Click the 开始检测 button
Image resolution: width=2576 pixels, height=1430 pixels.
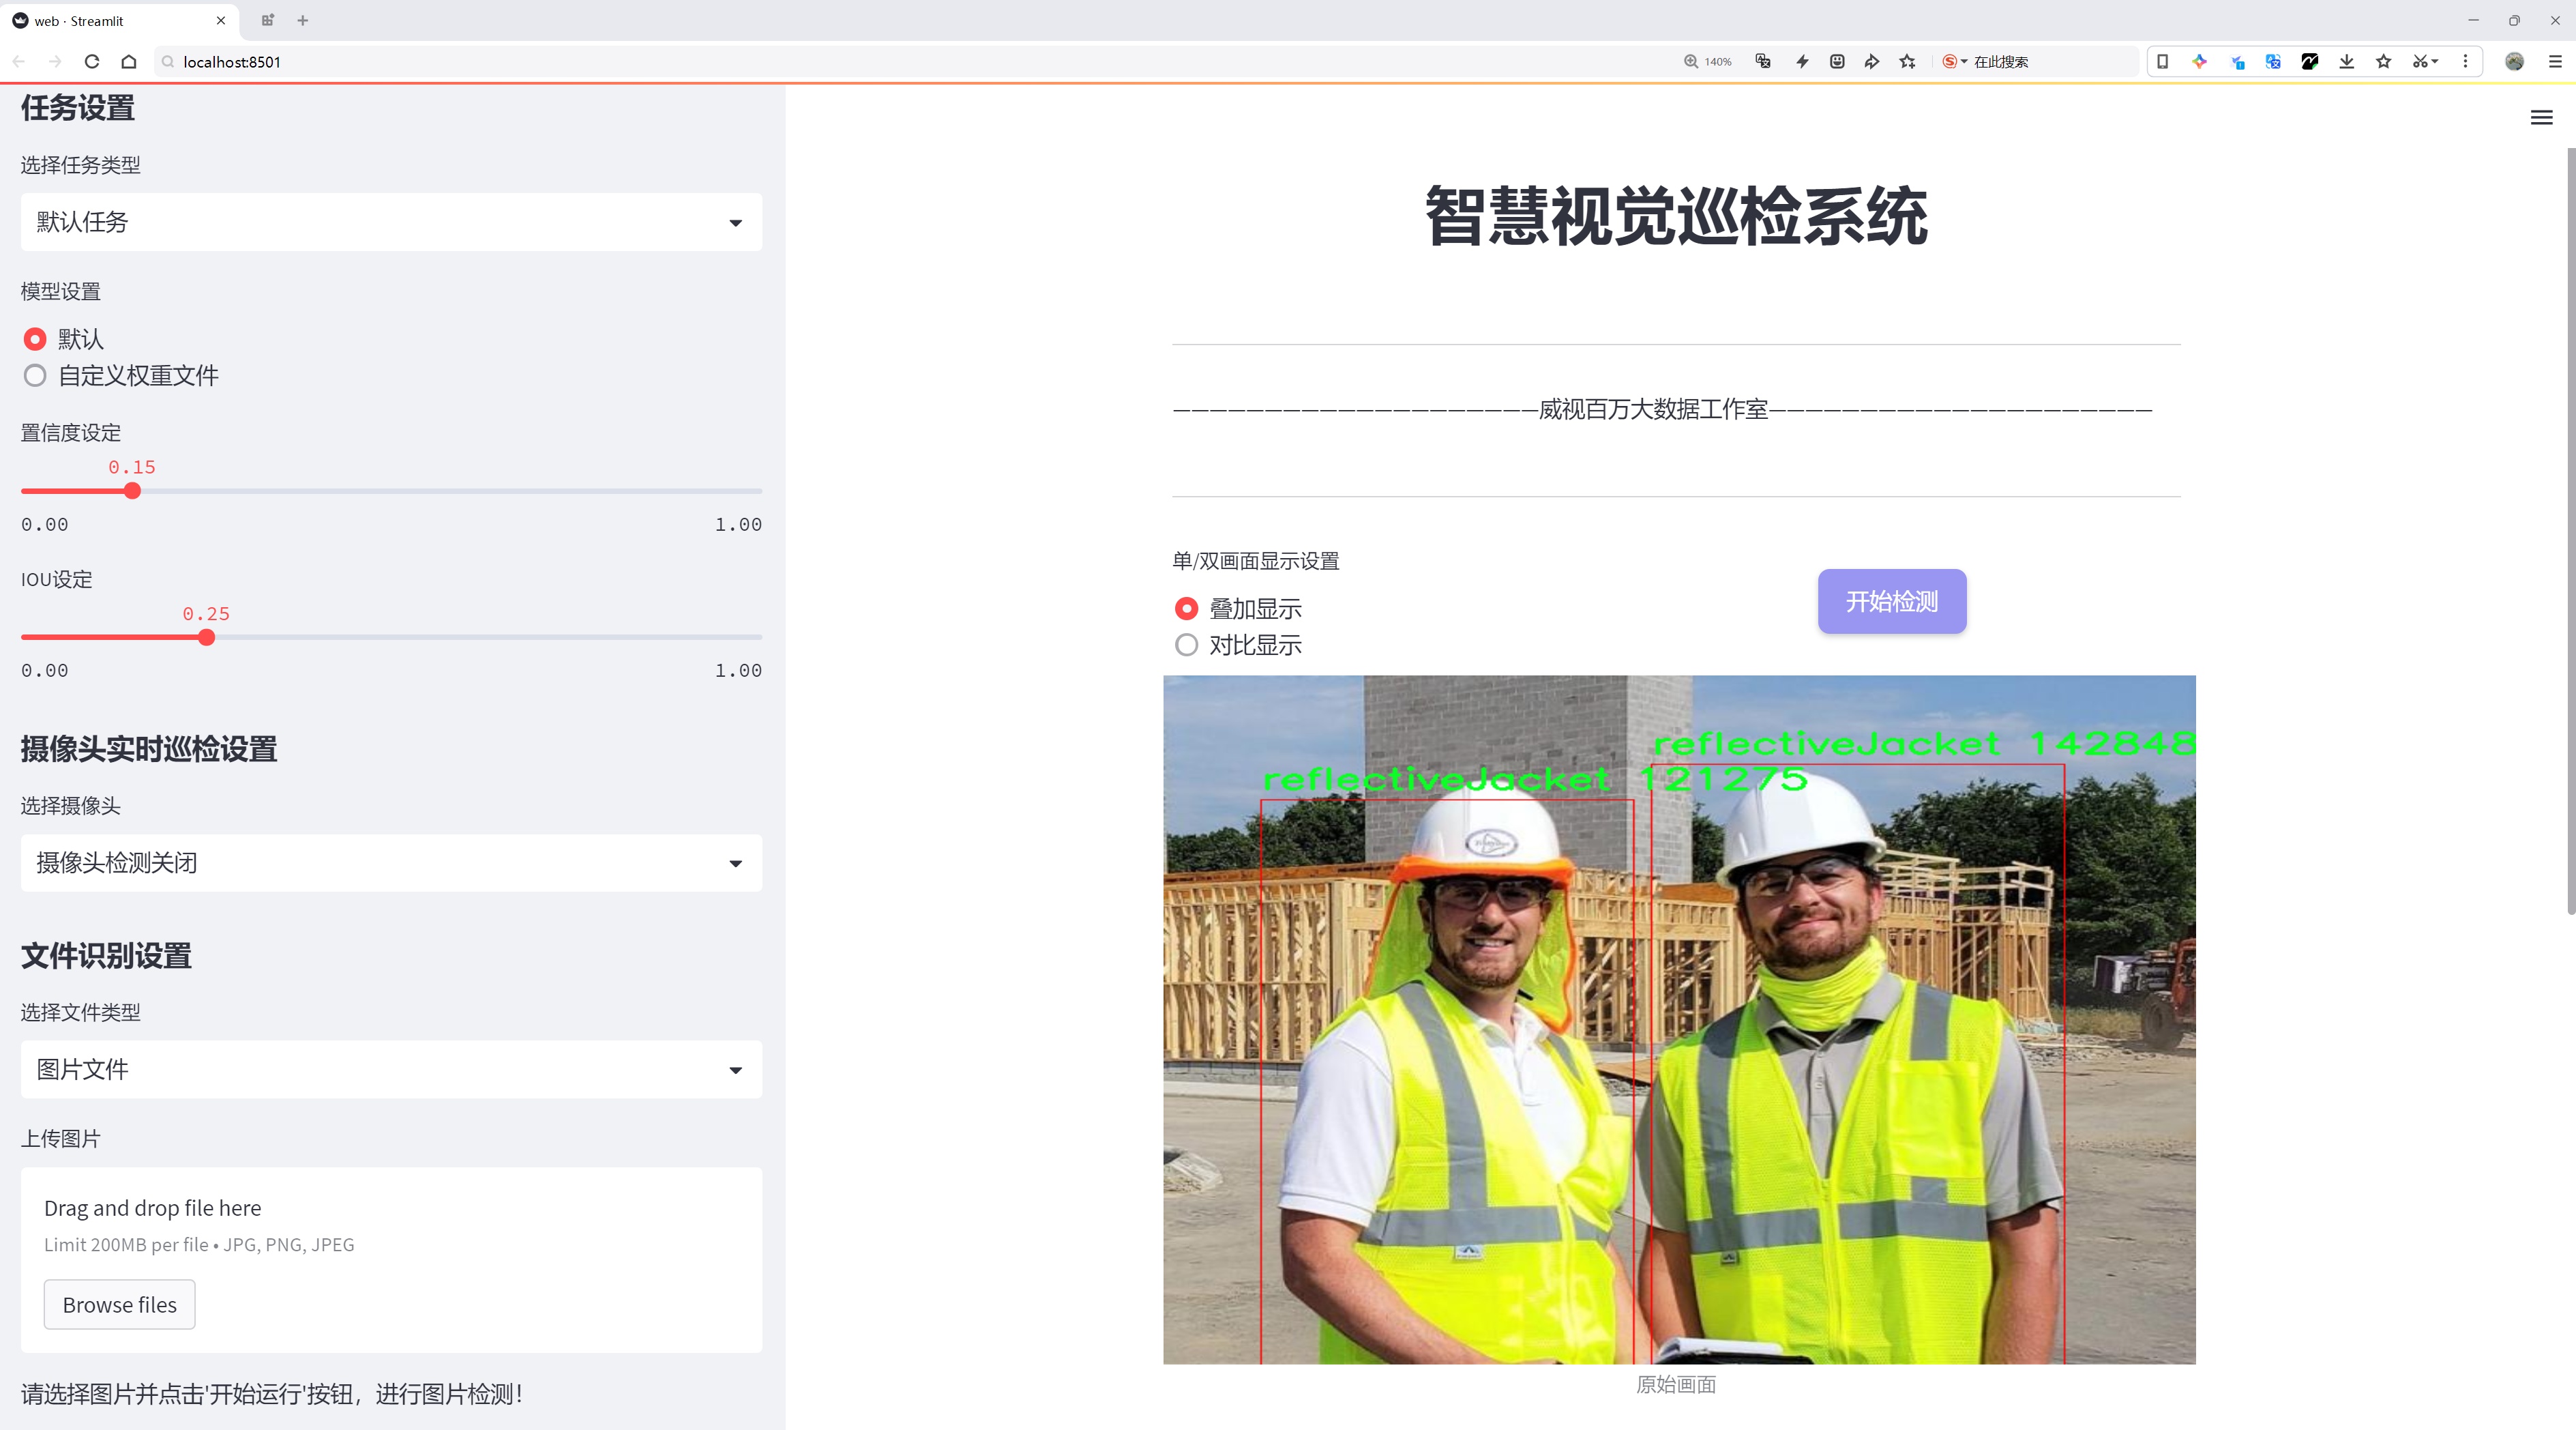pyautogui.click(x=1891, y=601)
